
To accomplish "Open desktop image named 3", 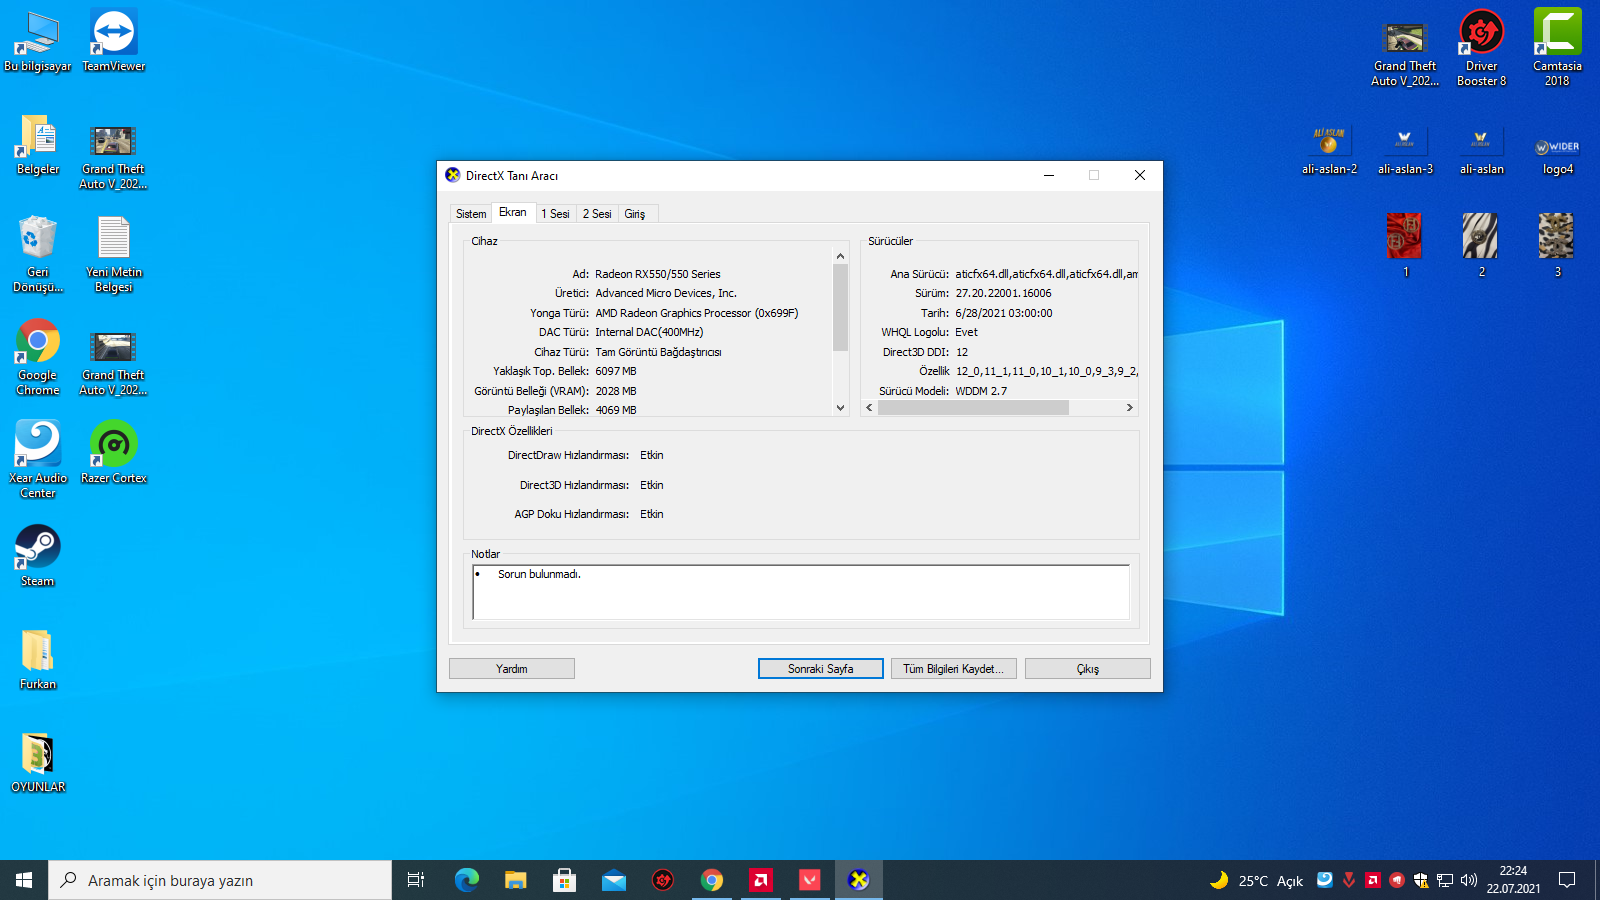I will pos(1557,246).
